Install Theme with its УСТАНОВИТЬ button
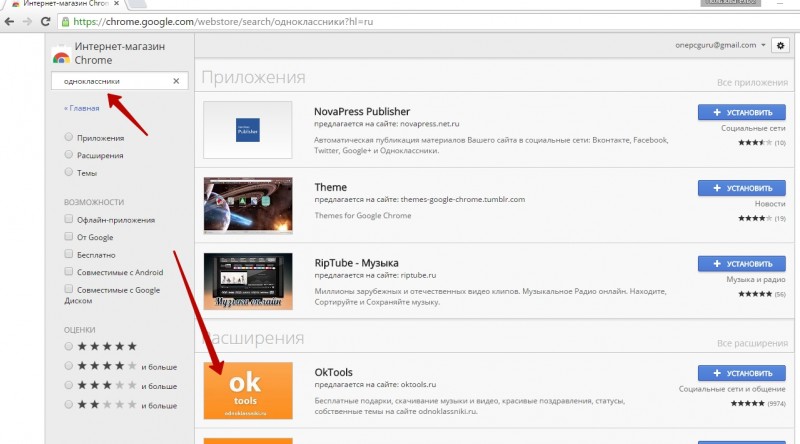This screenshot has width=800, height=444. point(741,188)
